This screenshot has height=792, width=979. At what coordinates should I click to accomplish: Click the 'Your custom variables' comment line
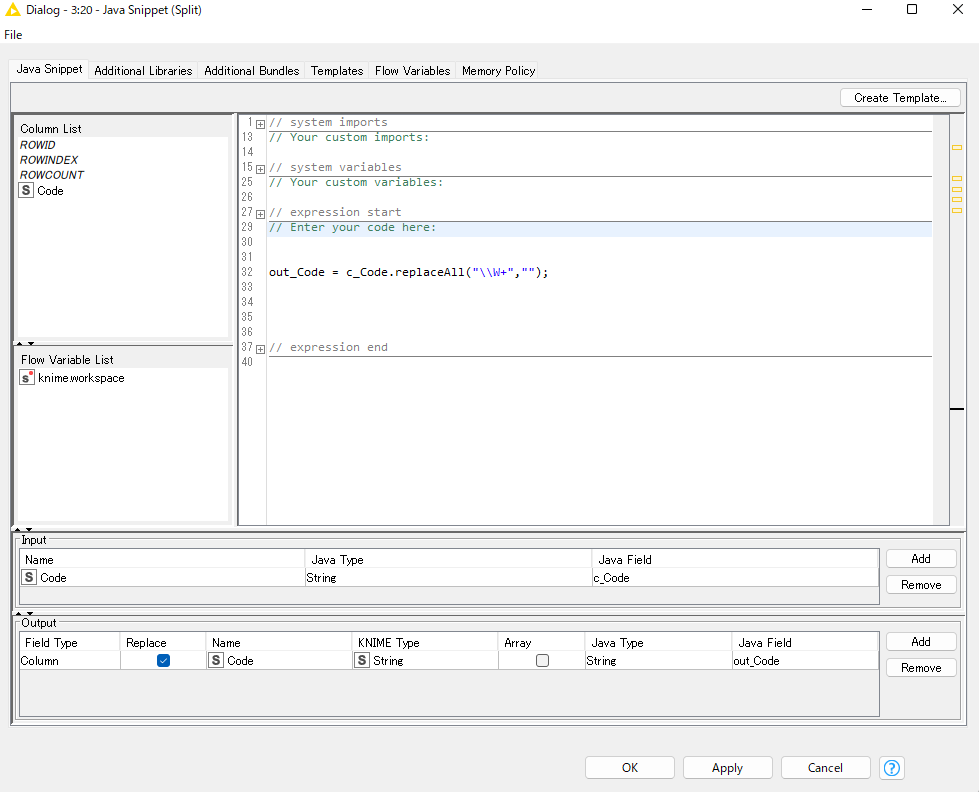pos(356,182)
